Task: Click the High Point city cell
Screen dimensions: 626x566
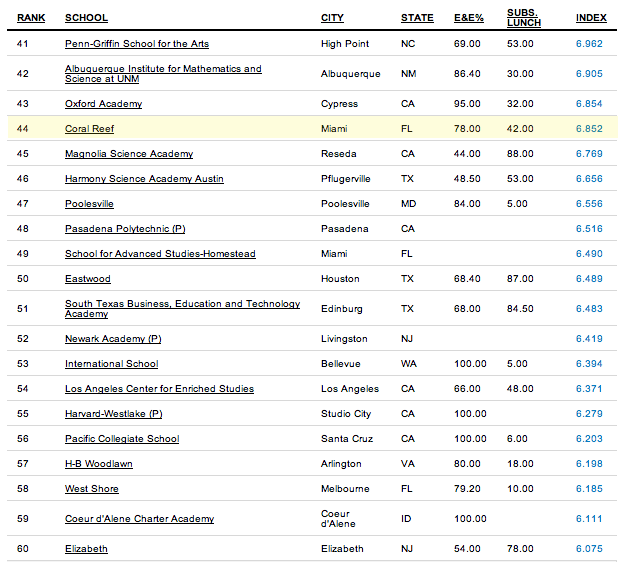Action: click(345, 44)
